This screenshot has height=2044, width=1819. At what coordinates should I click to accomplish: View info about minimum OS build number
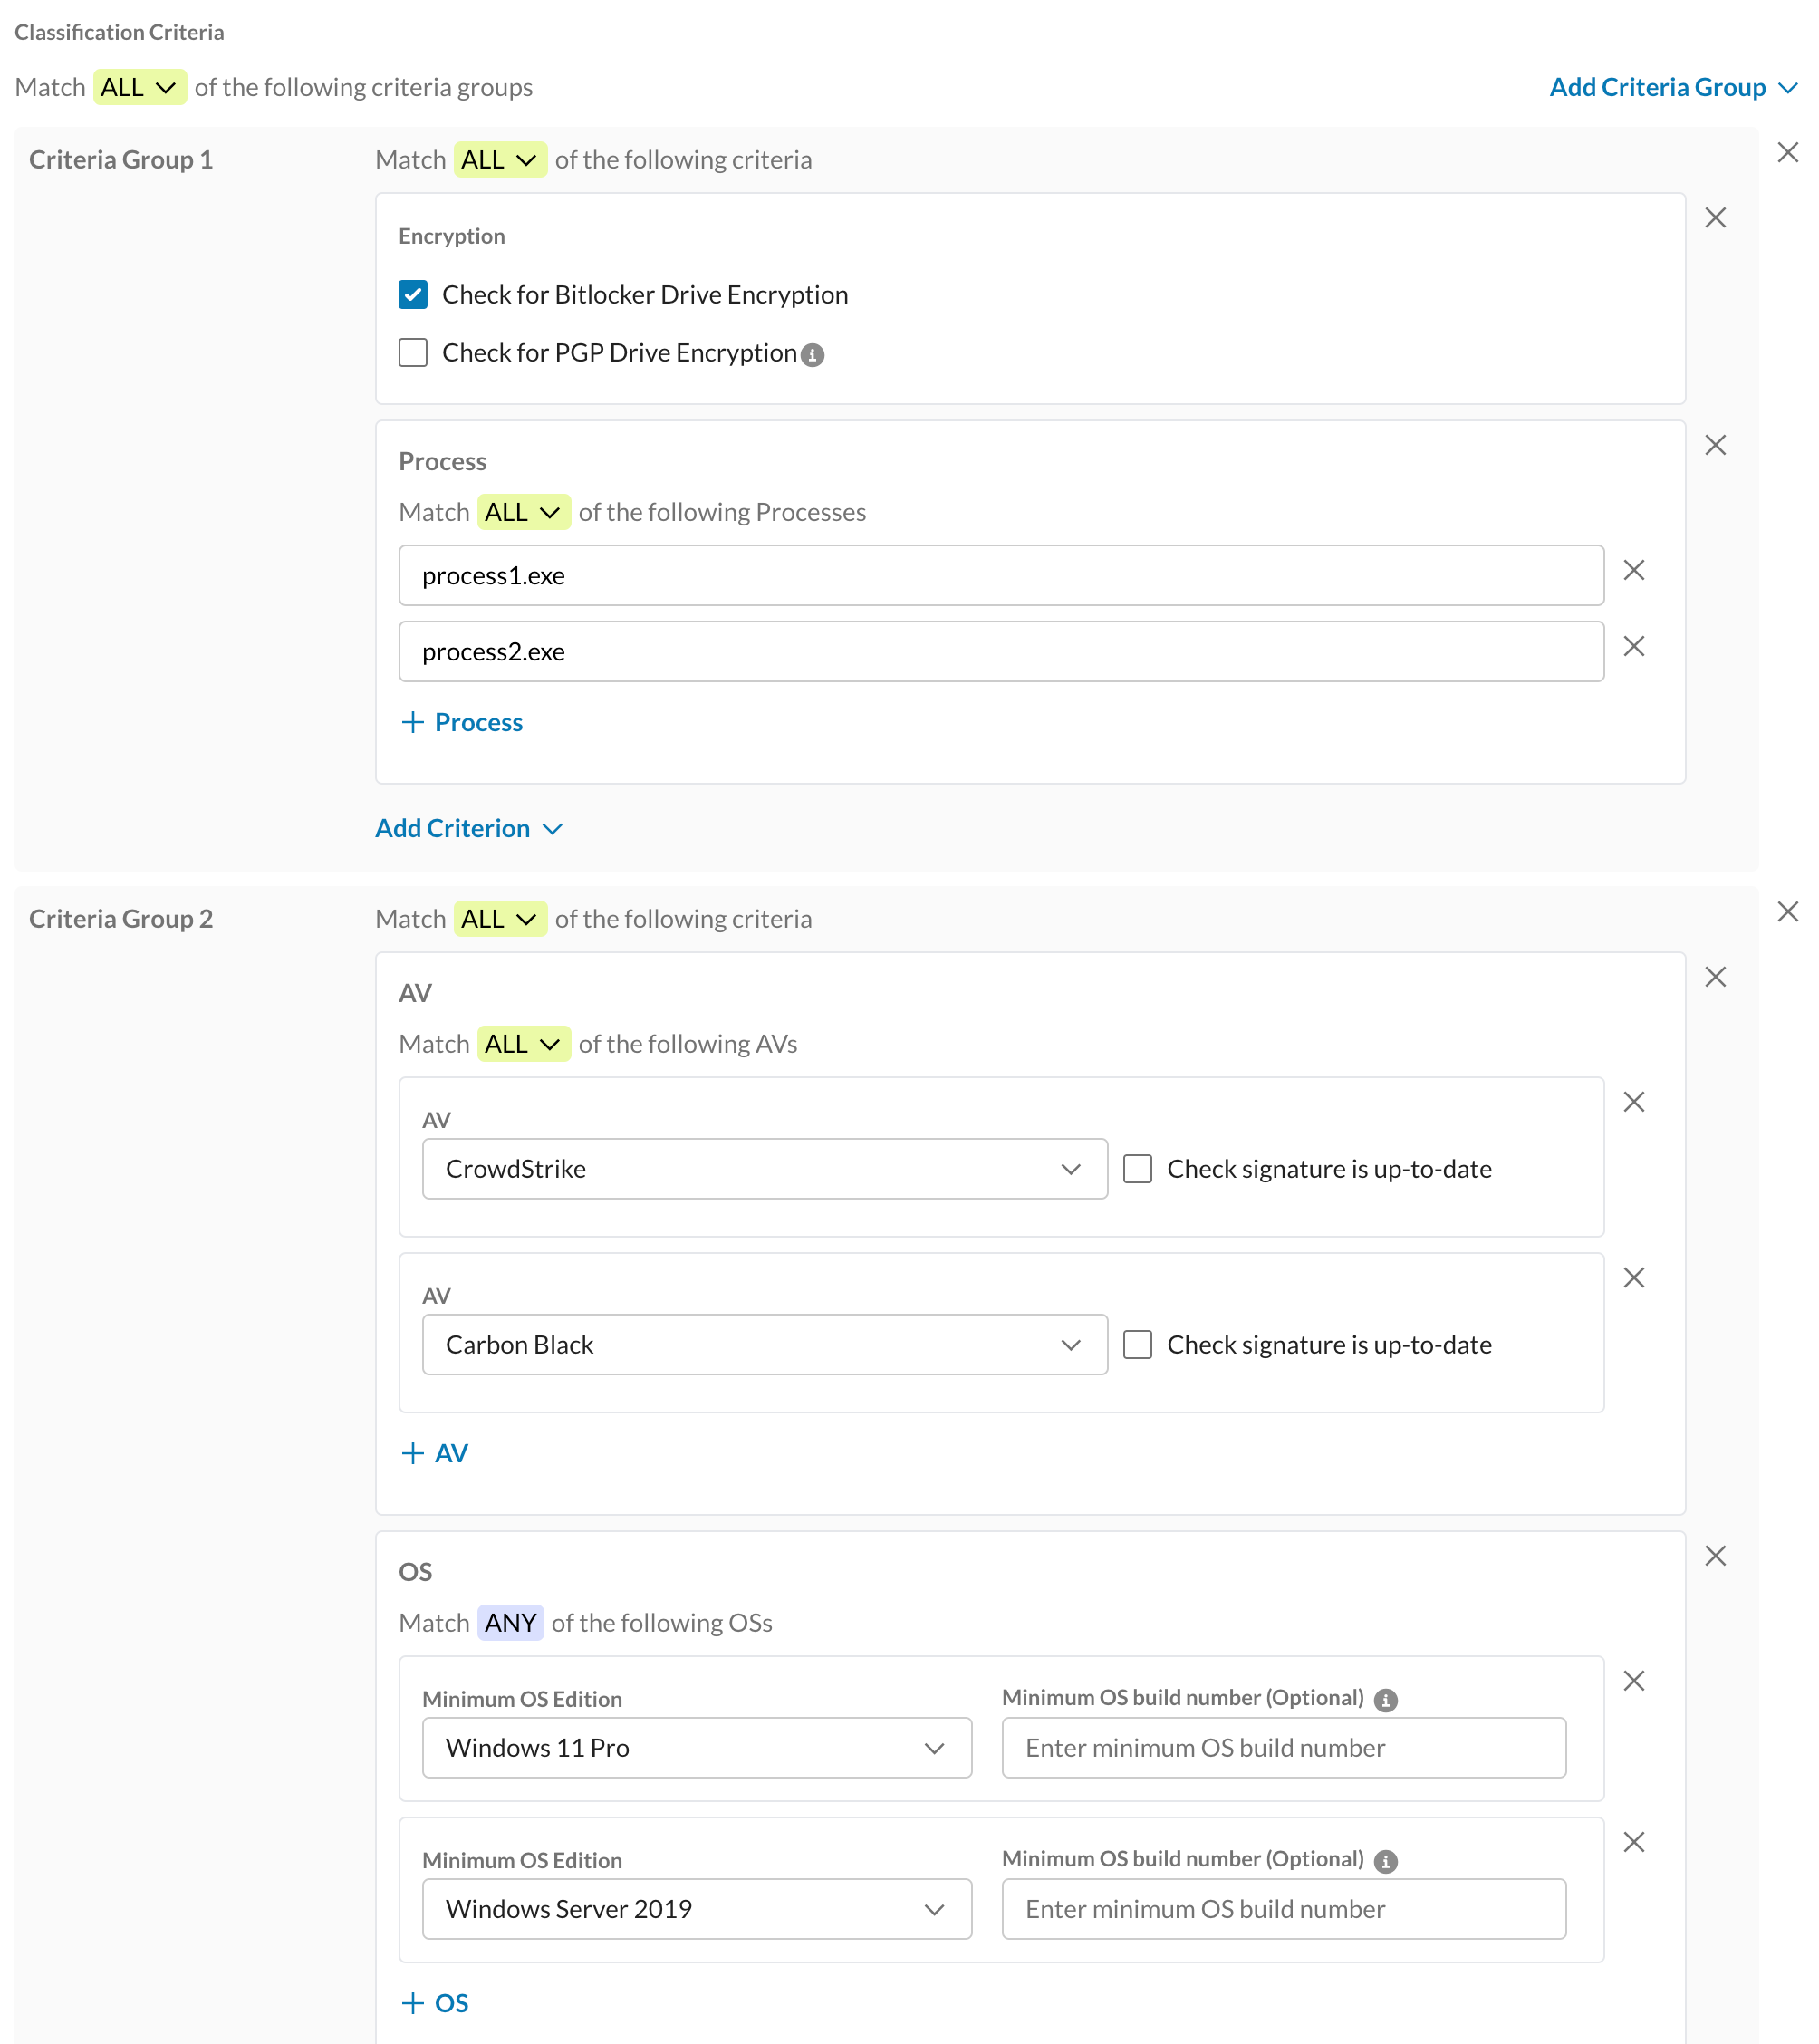[1387, 1698]
